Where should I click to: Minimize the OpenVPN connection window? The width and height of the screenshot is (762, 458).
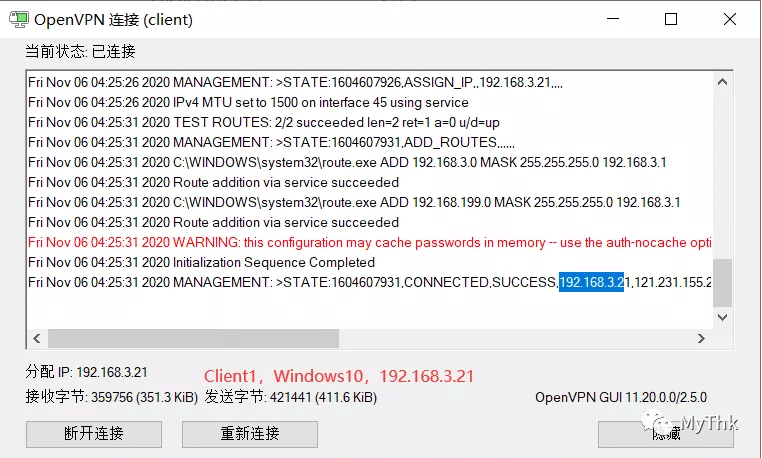pos(613,19)
